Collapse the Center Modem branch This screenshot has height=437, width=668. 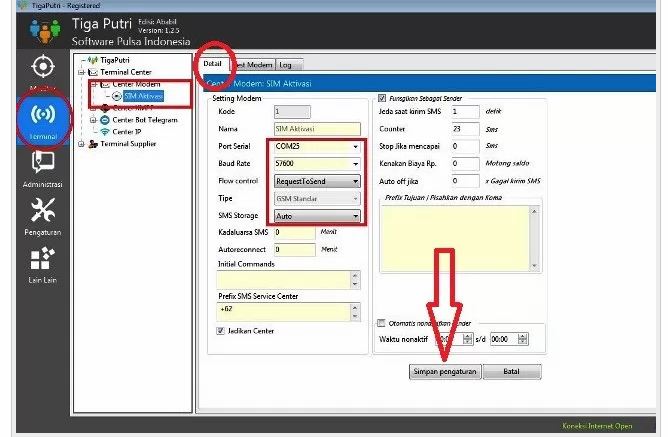coord(93,84)
